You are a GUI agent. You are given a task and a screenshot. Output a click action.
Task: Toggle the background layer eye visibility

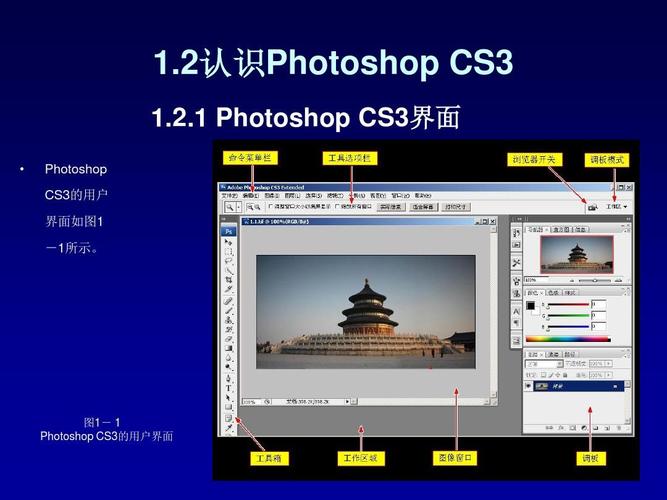[528, 386]
